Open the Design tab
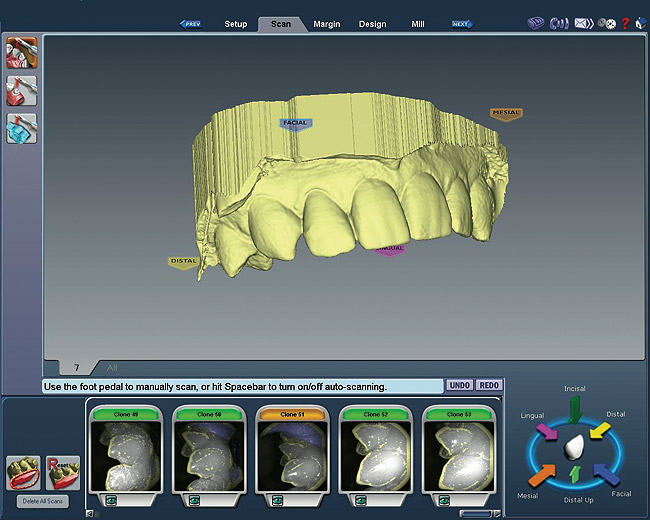The width and height of the screenshot is (650, 520). pyautogui.click(x=372, y=23)
